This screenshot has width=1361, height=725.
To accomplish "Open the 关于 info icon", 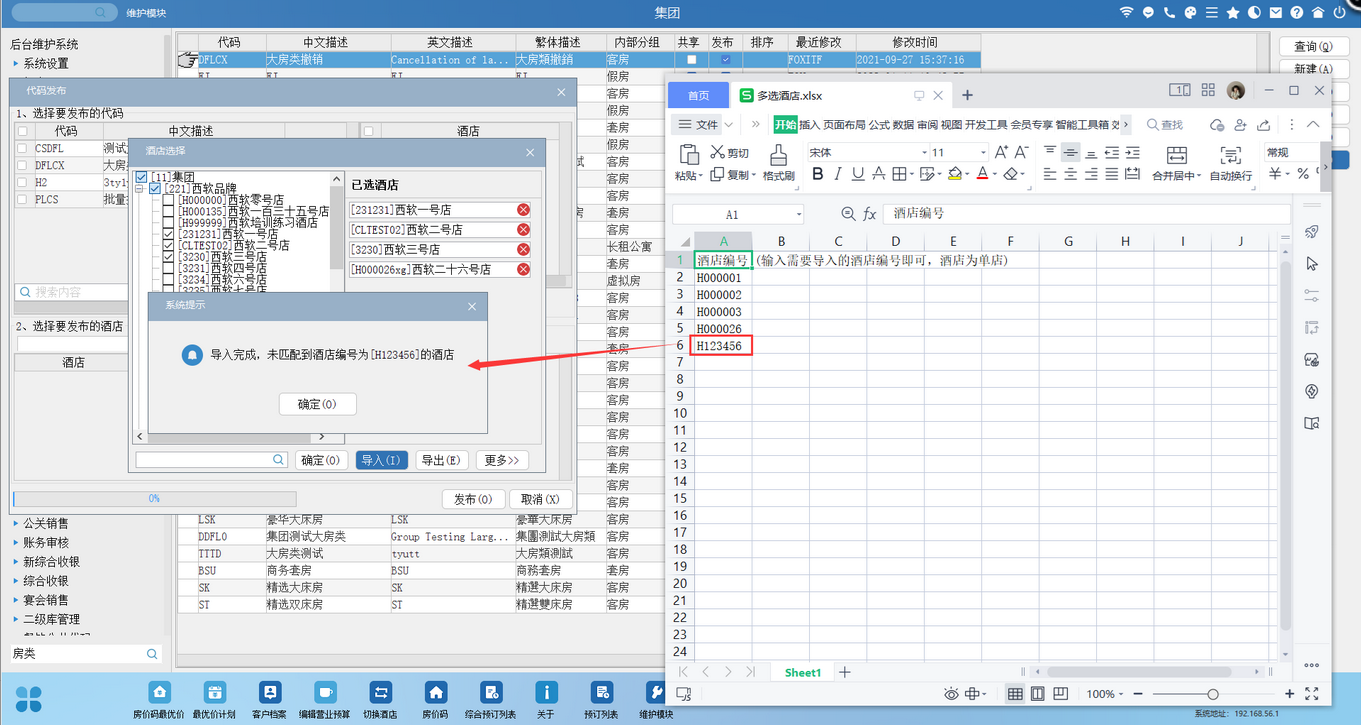I will tap(546, 692).
